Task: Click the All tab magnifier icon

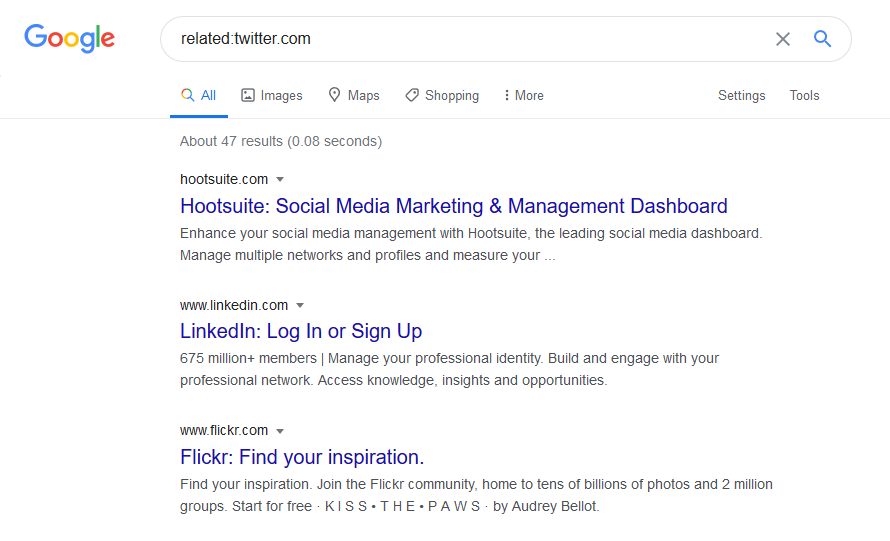Action: pyautogui.click(x=187, y=95)
